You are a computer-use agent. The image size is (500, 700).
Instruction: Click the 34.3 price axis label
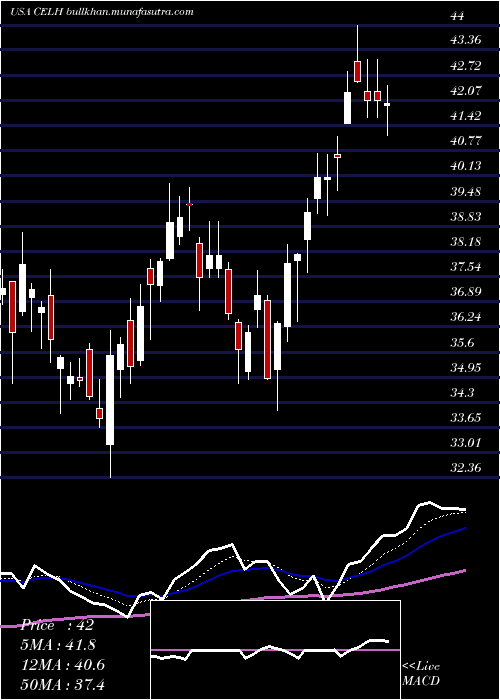(463, 393)
